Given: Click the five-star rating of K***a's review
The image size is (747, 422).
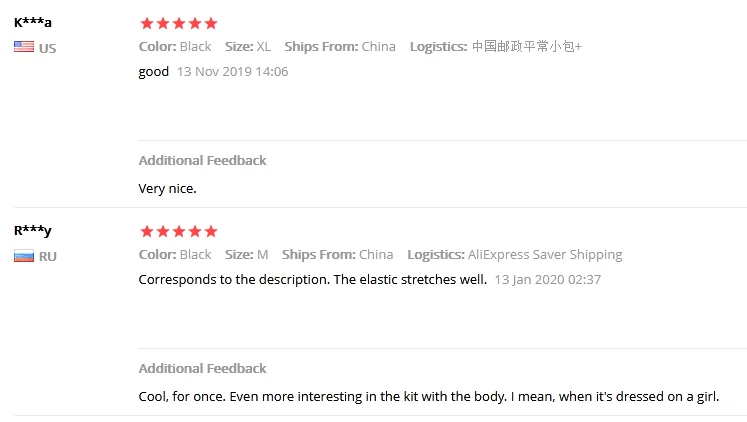Looking at the screenshot, I should [179, 23].
